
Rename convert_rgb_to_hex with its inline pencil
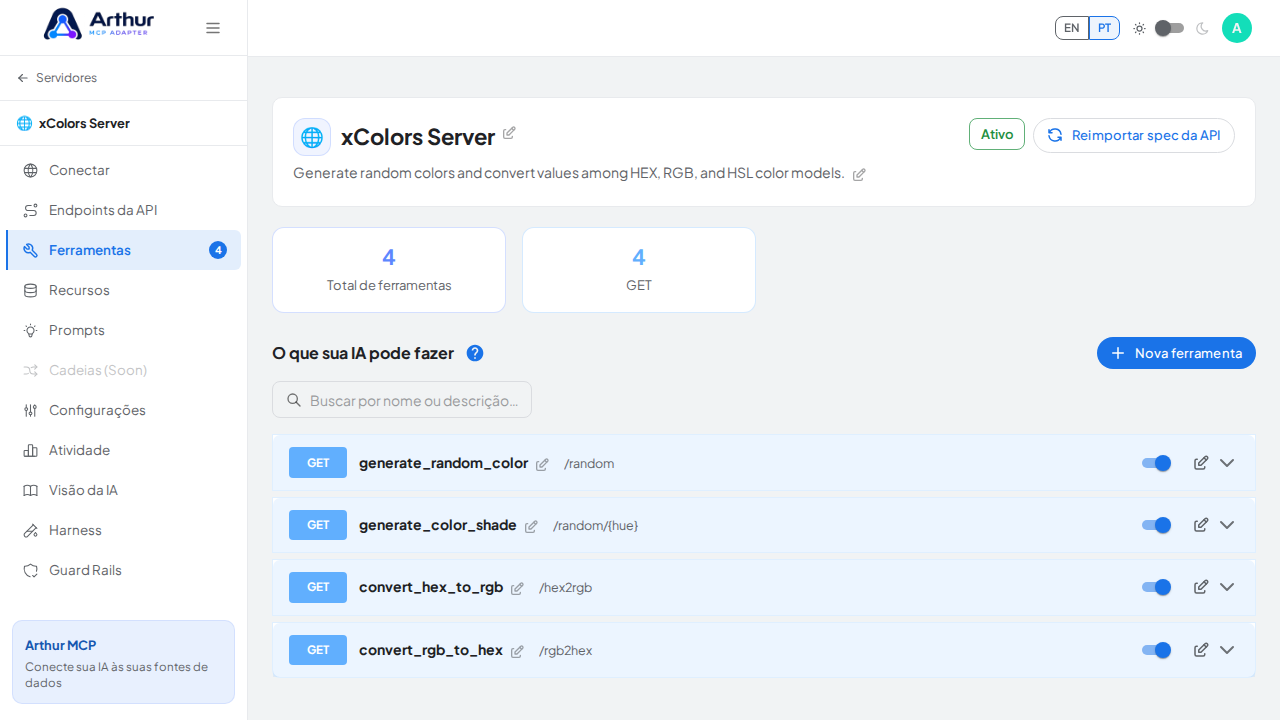coord(517,651)
